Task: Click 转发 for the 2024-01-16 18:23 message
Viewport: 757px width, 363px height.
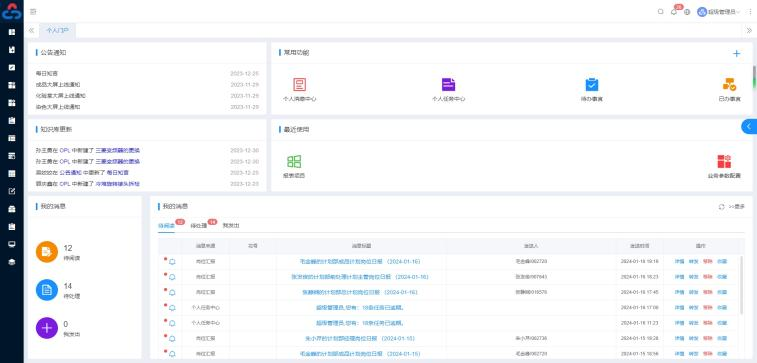Action: tap(693, 277)
